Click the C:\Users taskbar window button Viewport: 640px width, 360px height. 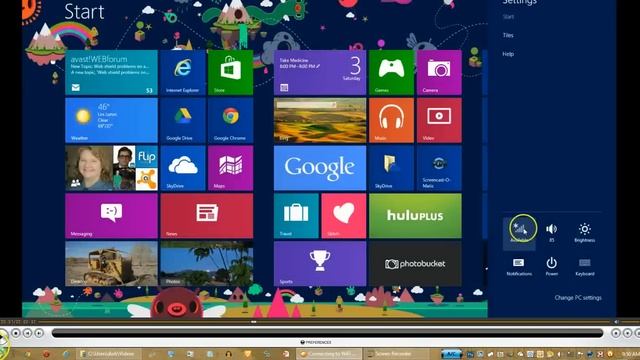[110, 354]
